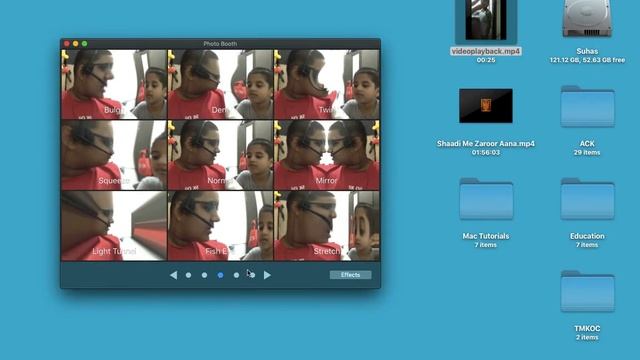
Task: Click the TMKOC folder name label
Action: (587, 329)
